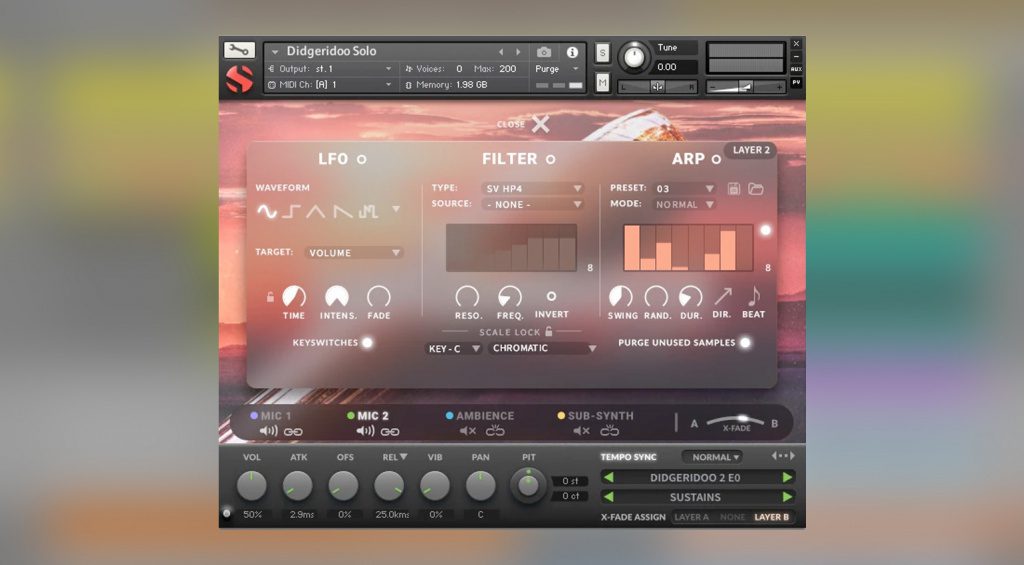This screenshot has height=565, width=1024.
Task: Click the Soundiron S logo
Action: (239, 80)
